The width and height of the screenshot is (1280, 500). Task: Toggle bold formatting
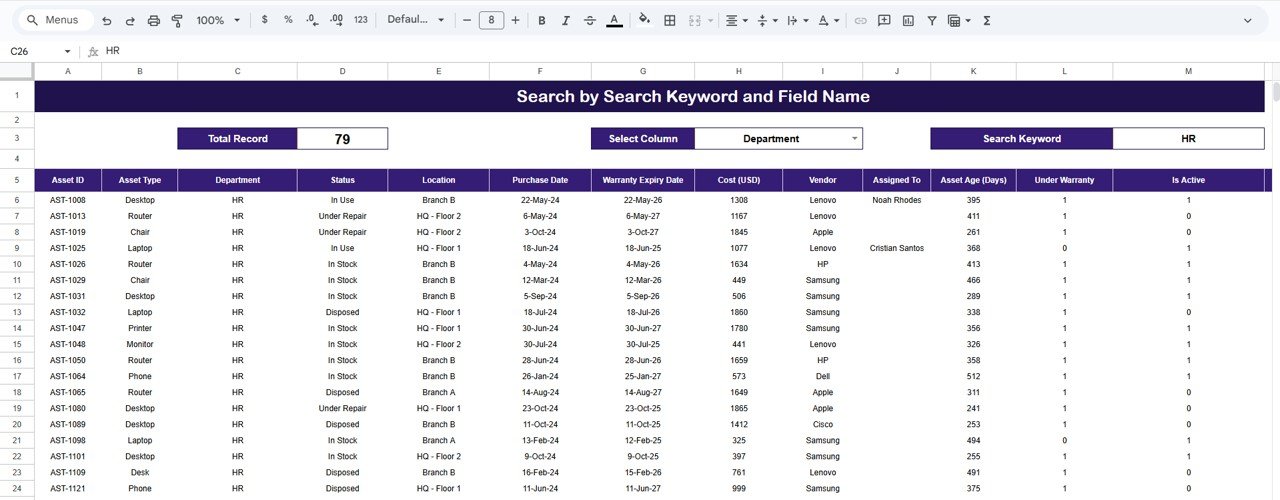click(x=542, y=20)
